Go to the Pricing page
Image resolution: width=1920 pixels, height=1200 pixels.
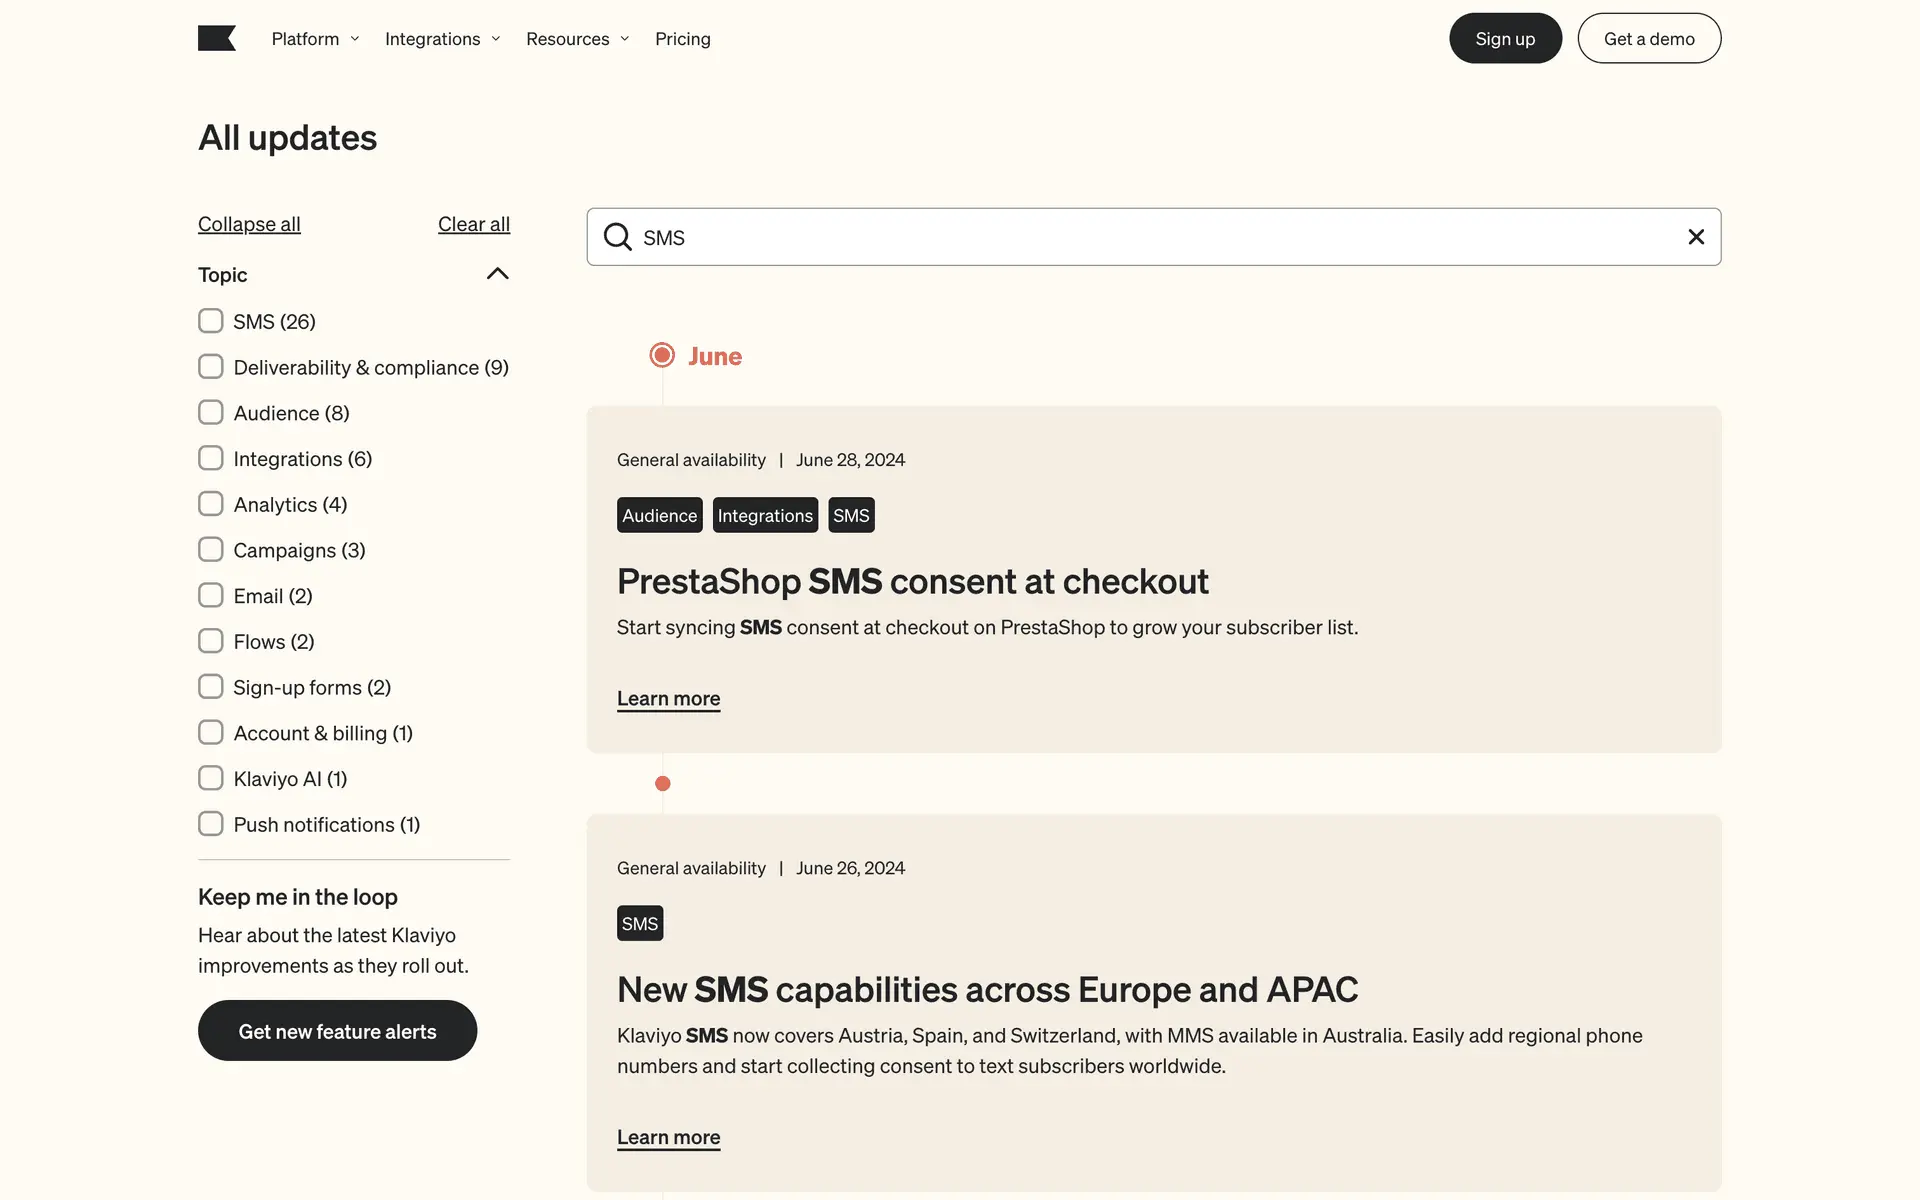(682, 39)
